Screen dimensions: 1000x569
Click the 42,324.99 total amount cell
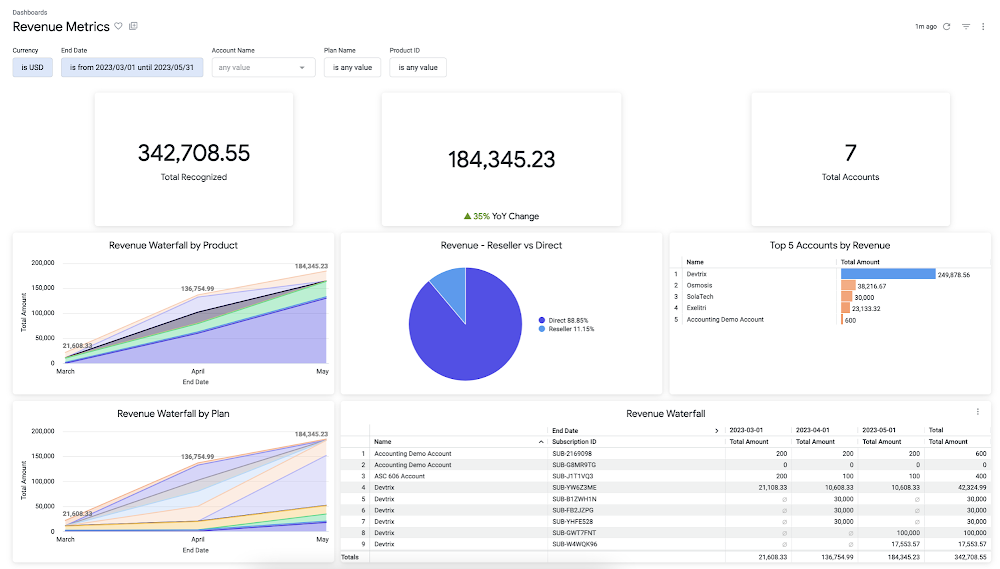tap(973, 487)
